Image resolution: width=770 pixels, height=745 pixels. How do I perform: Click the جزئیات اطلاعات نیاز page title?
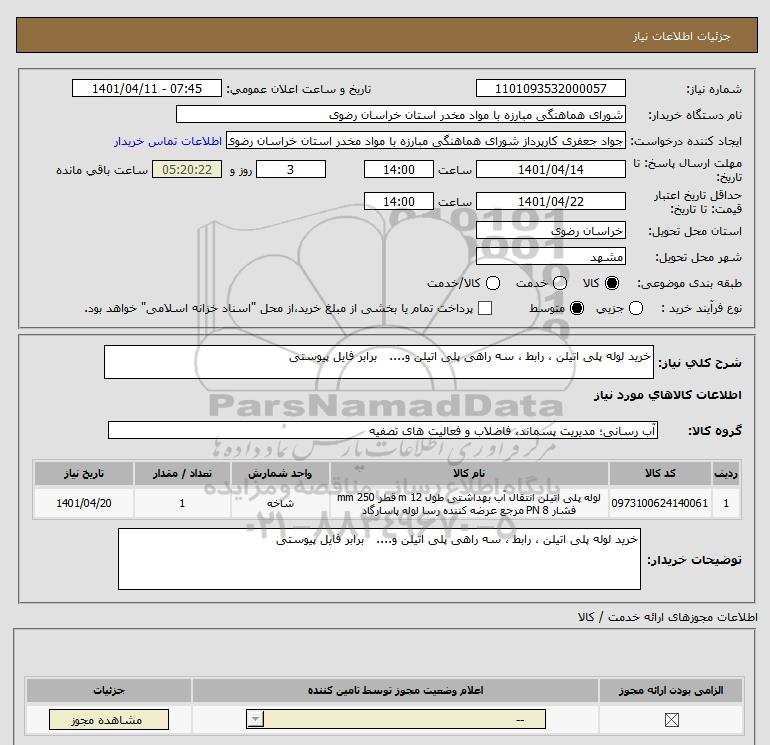(x=682, y=36)
